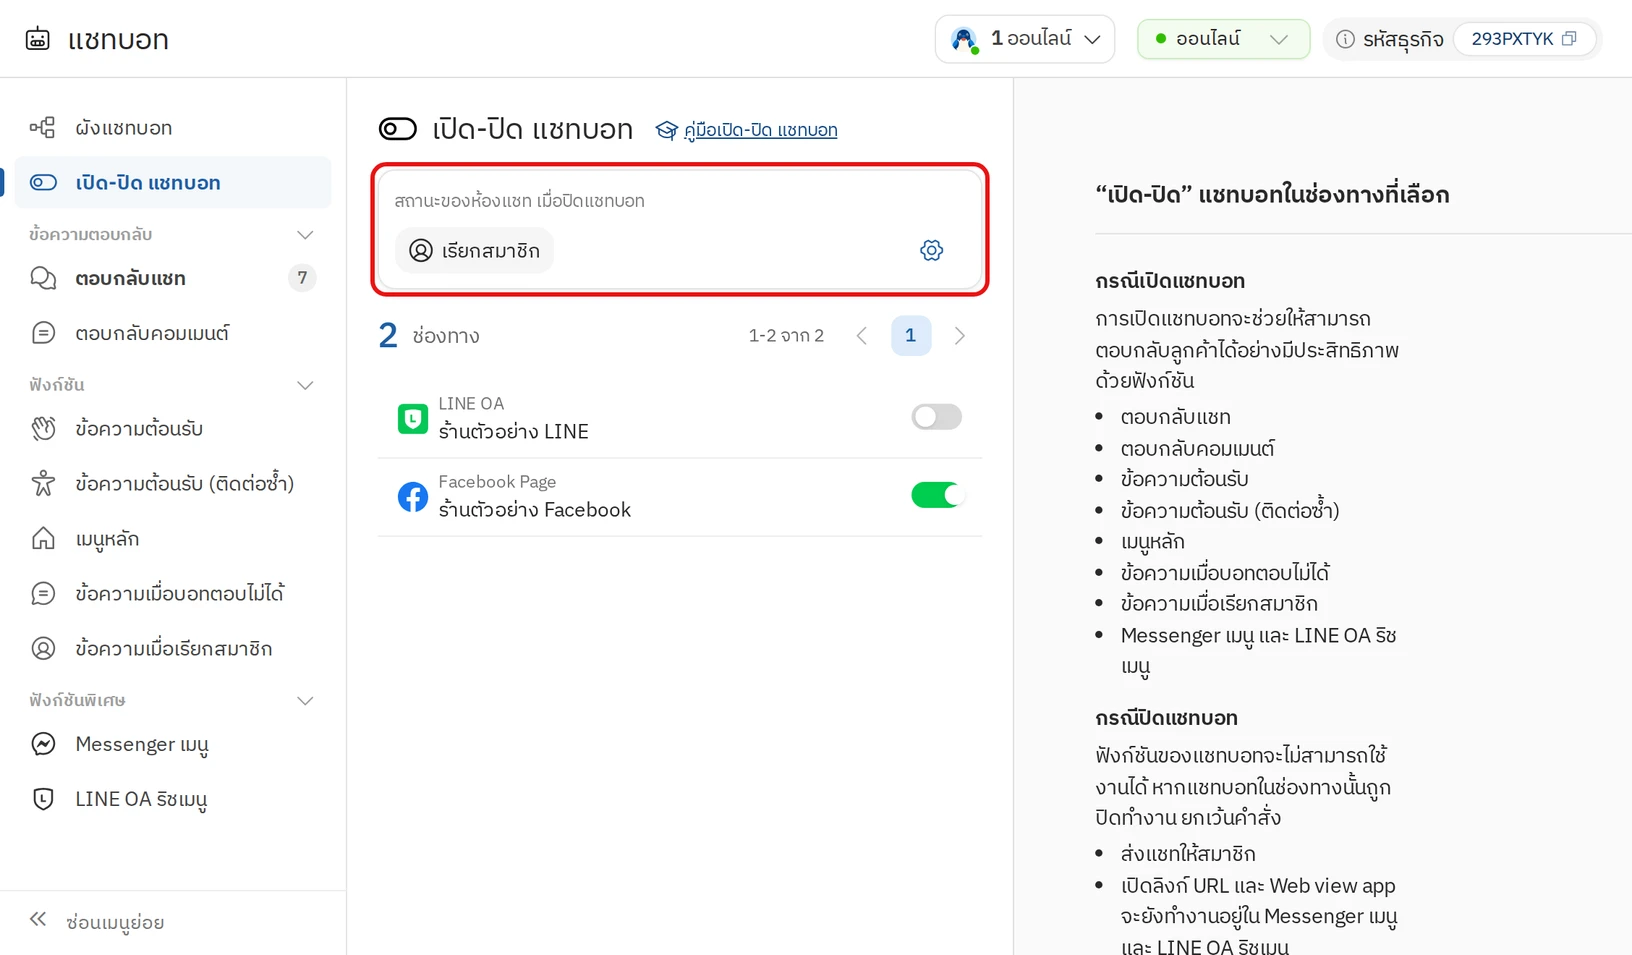This screenshot has width=1632, height=955.
Task: Open the คู่มือเปิด-ปิด แชทบอท guide link
Action: (x=760, y=130)
